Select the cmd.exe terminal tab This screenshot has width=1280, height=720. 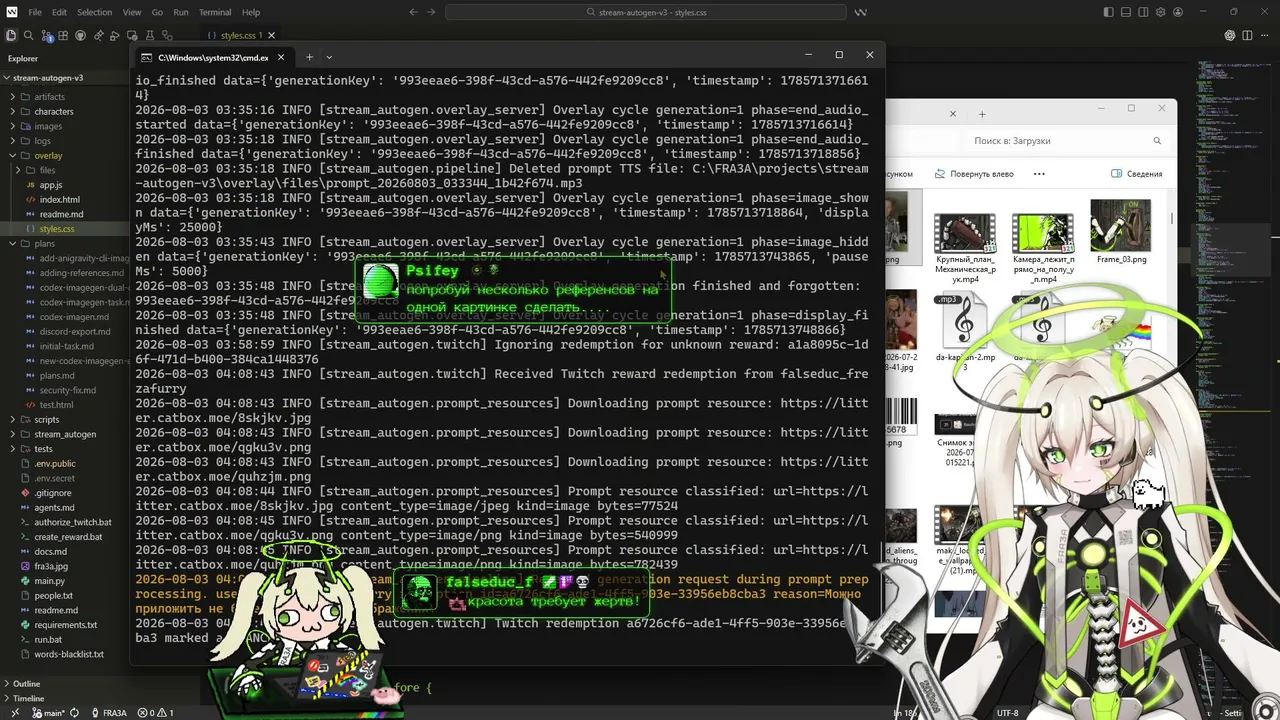pos(212,57)
